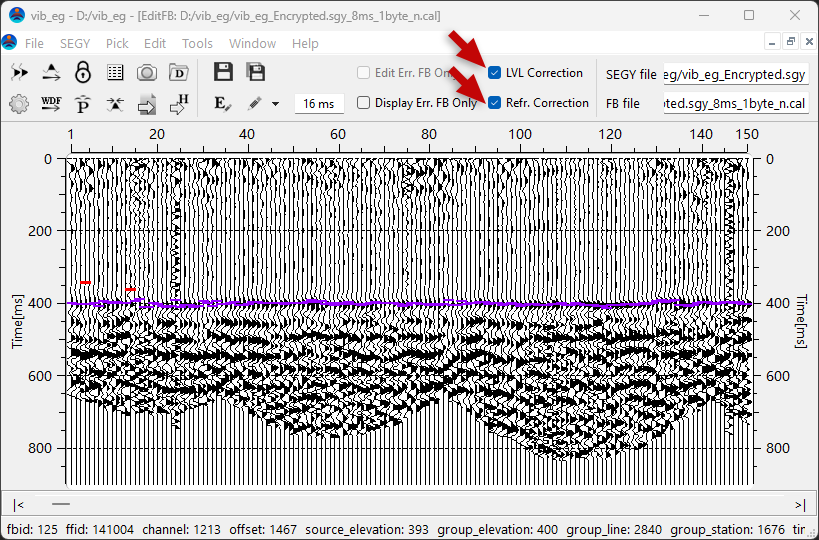Jump to first with the |< button
Screen dimensions: 819x540
point(19,505)
